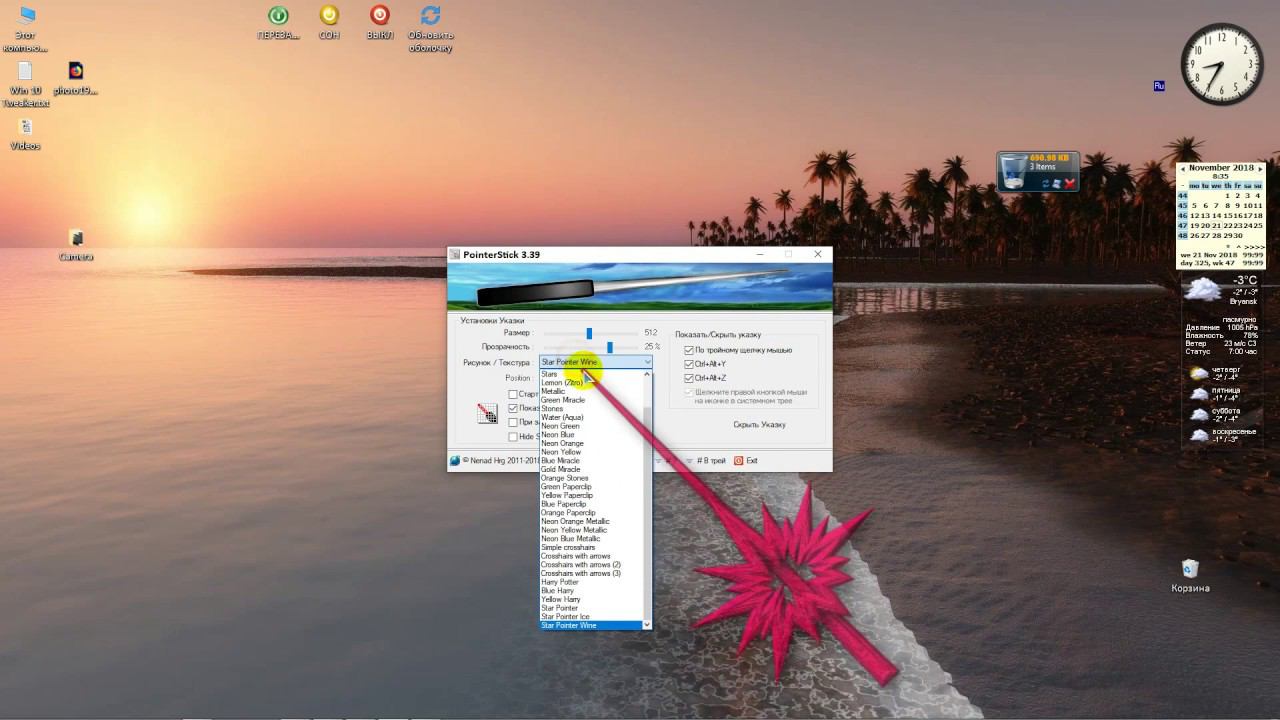Image resolution: width=1280 pixels, height=720 pixels.
Task: Click the суббота forecast weather icon
Action: click(1199, 414)
